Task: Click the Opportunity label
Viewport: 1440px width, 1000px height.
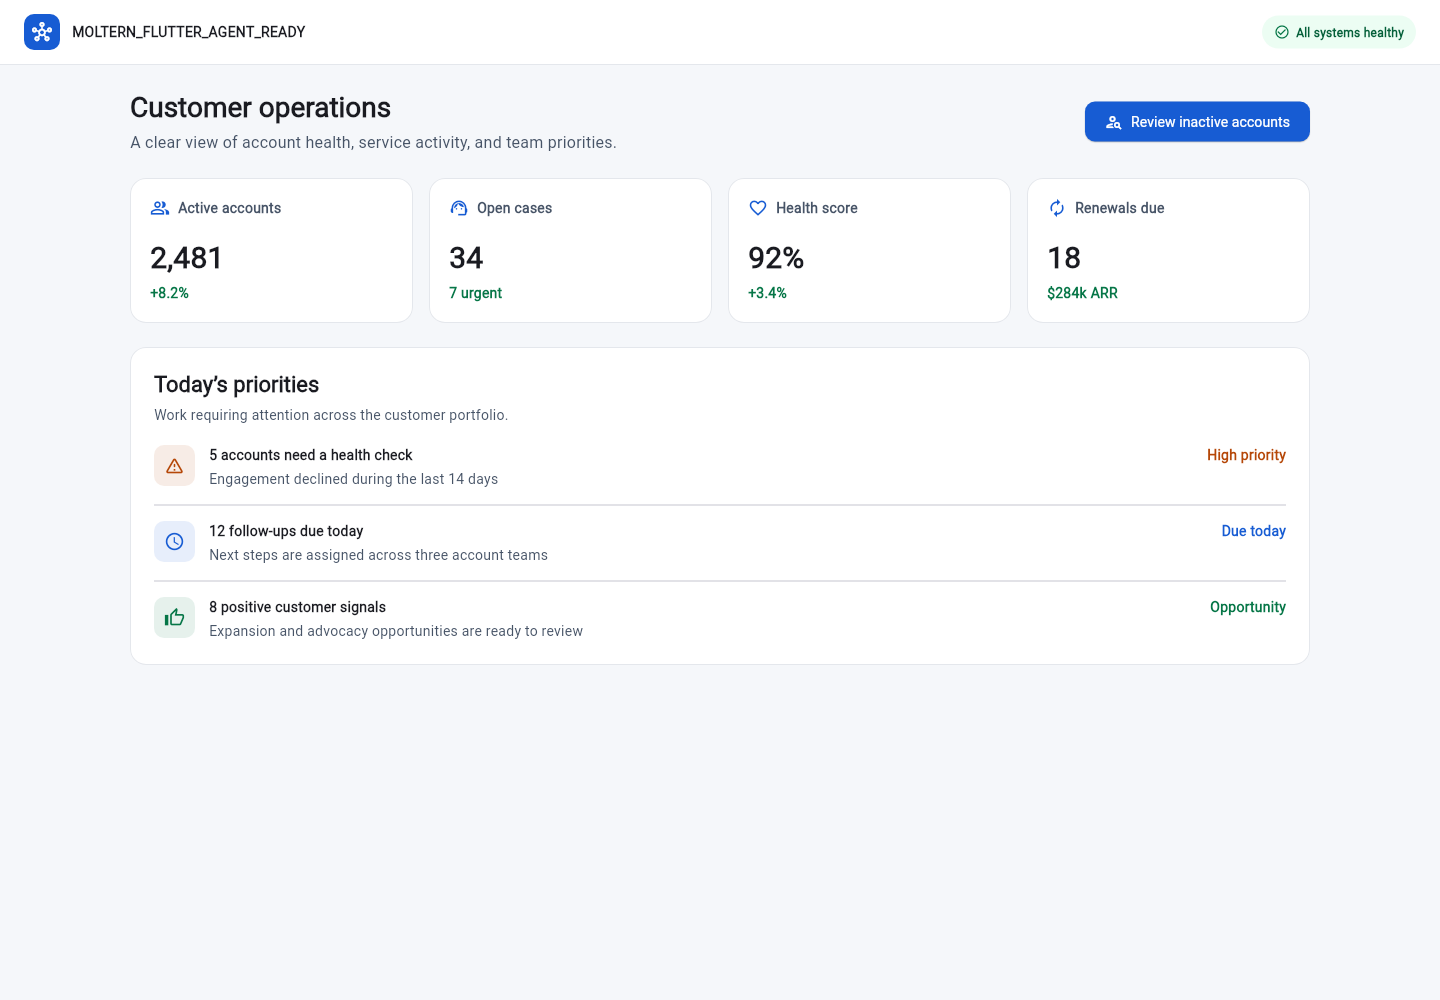Action: click(1248, 607)
